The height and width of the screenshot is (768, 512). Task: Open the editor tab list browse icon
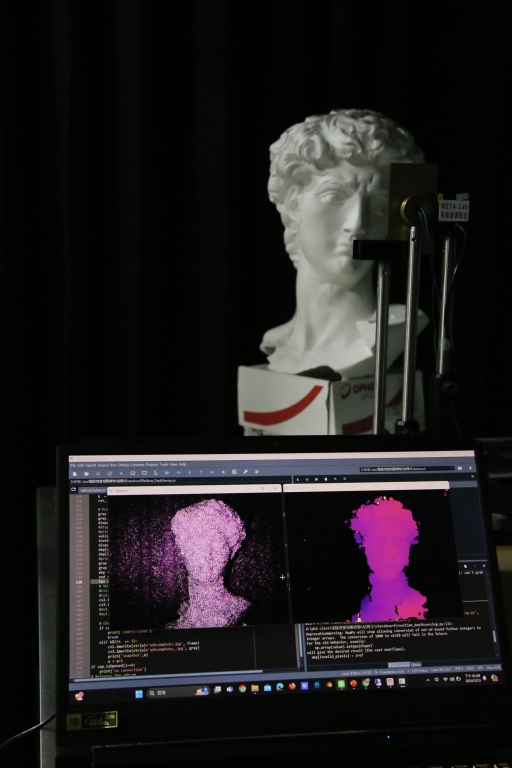(73, 489)
